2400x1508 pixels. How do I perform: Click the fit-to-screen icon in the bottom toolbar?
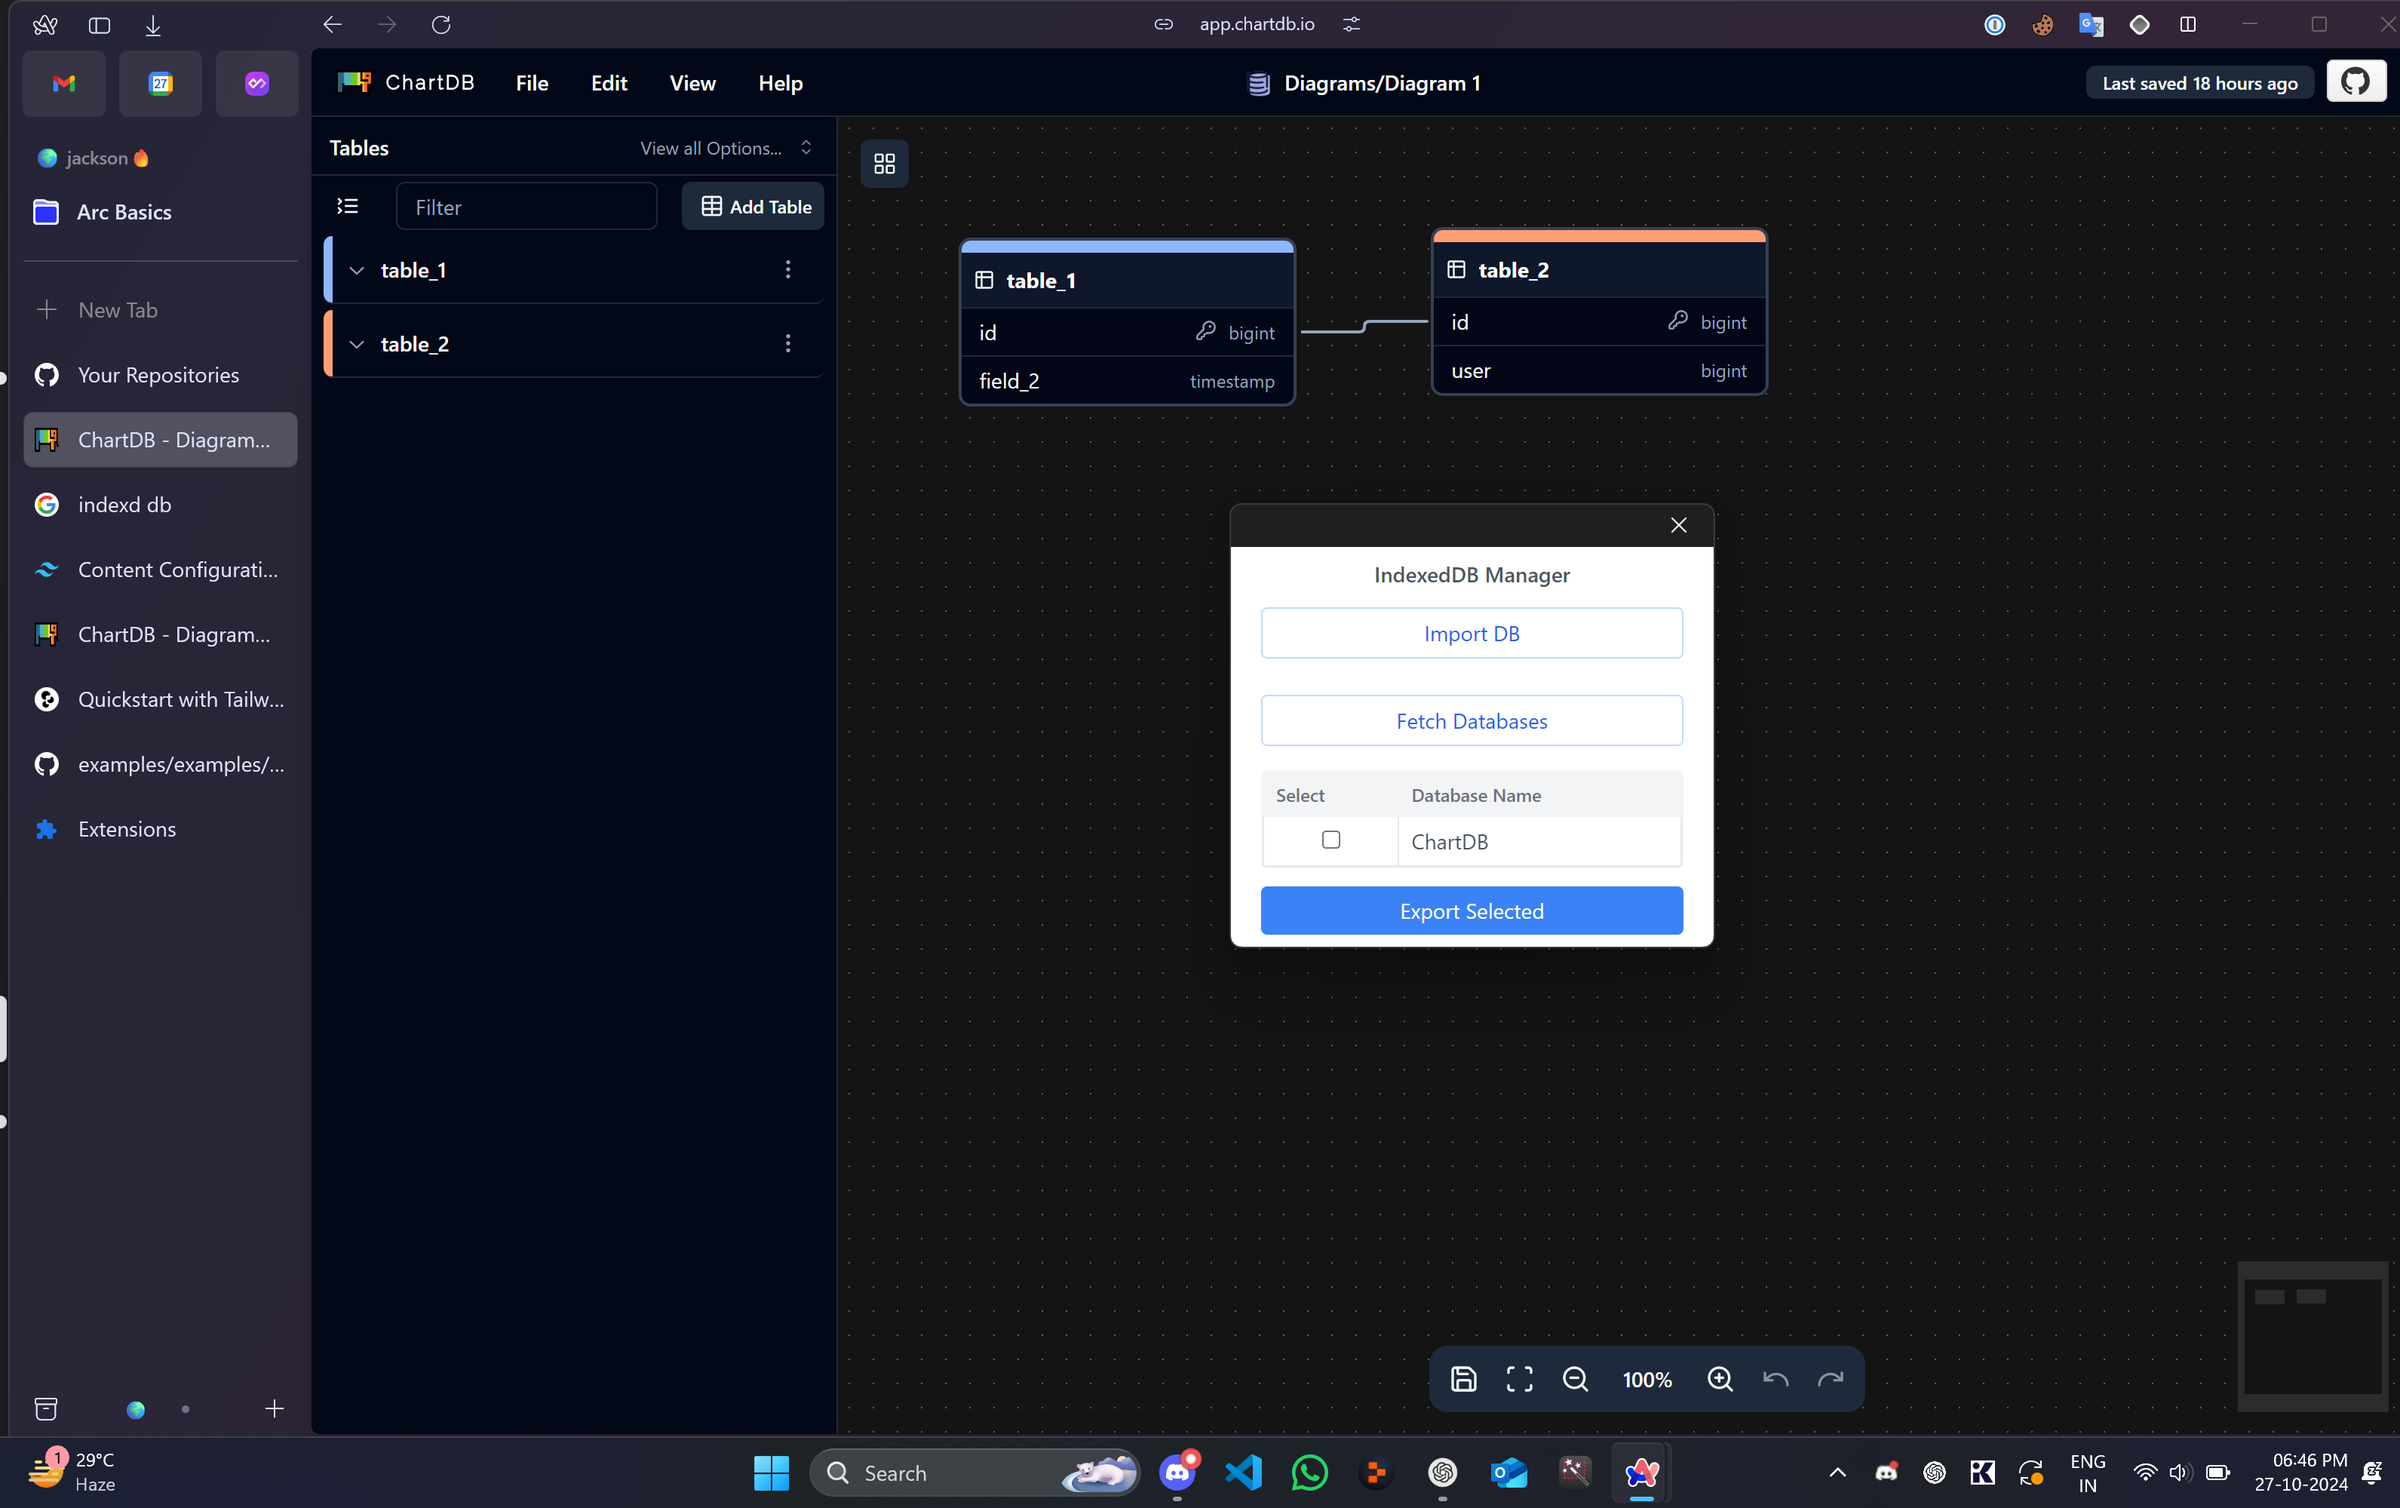pos(1519,1379)
